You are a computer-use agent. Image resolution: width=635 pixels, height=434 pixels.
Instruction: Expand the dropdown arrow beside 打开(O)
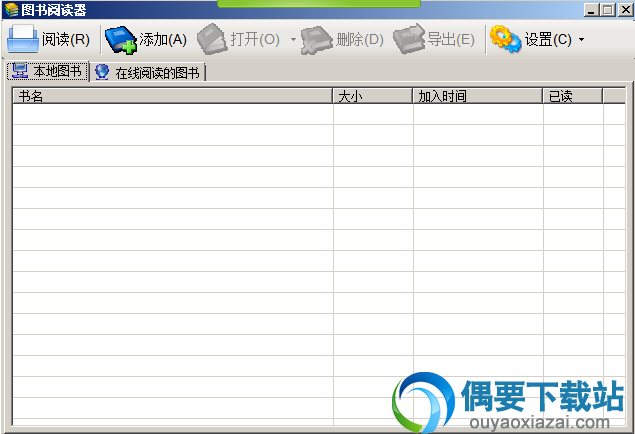point(293,40)
